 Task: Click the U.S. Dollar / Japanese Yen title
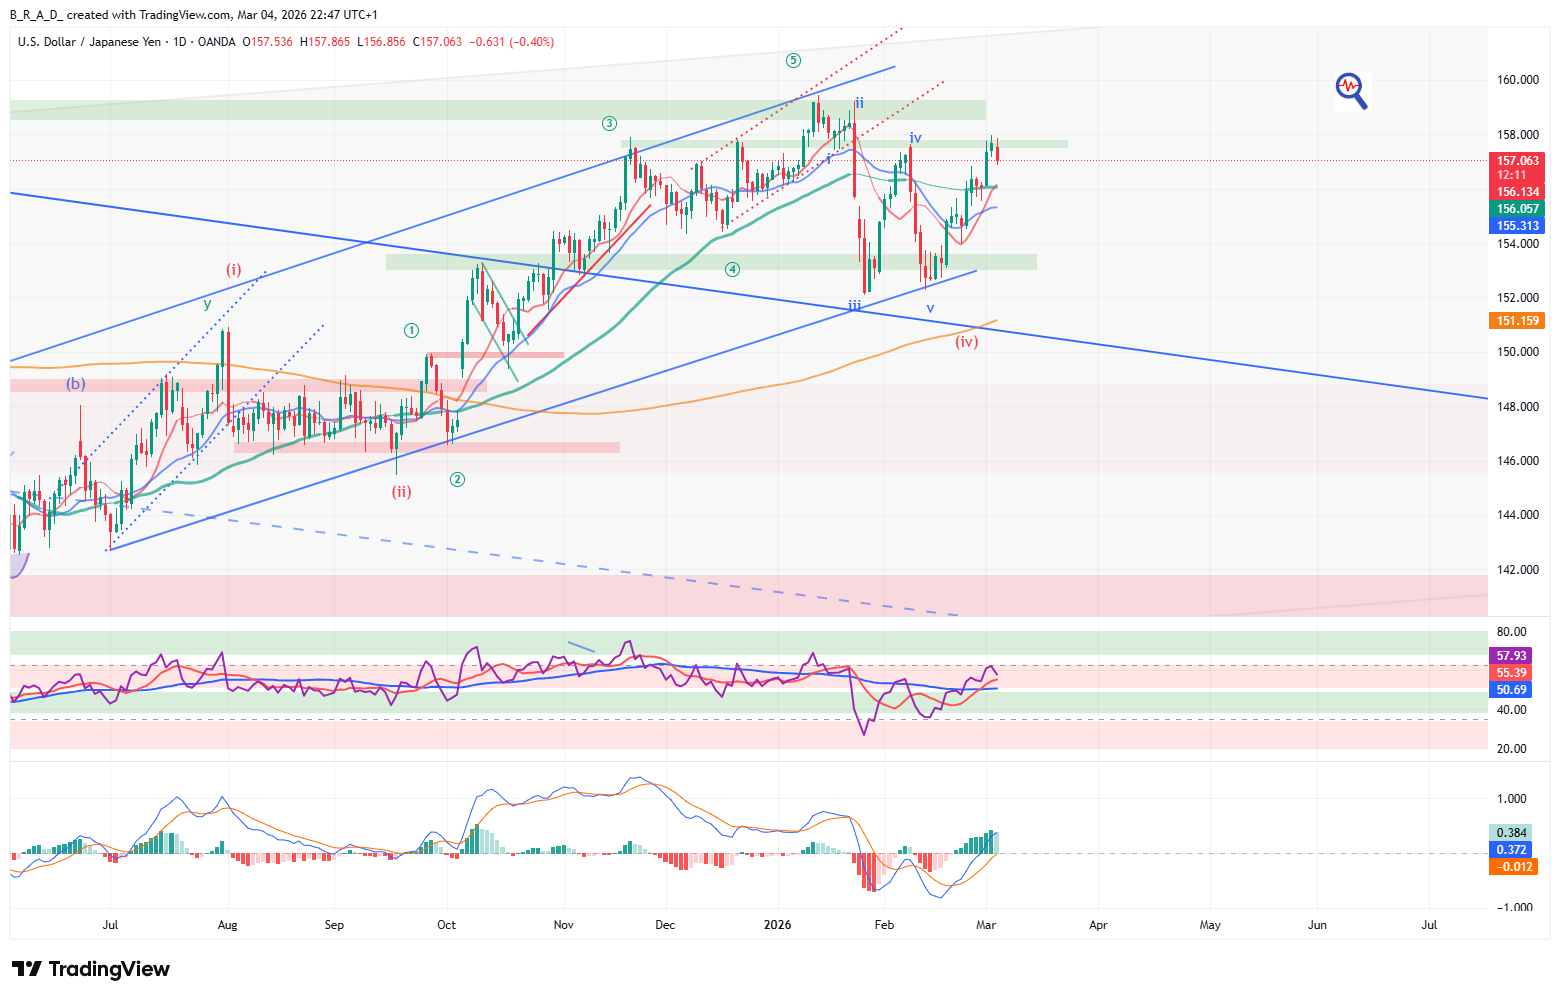coord(89,42)
